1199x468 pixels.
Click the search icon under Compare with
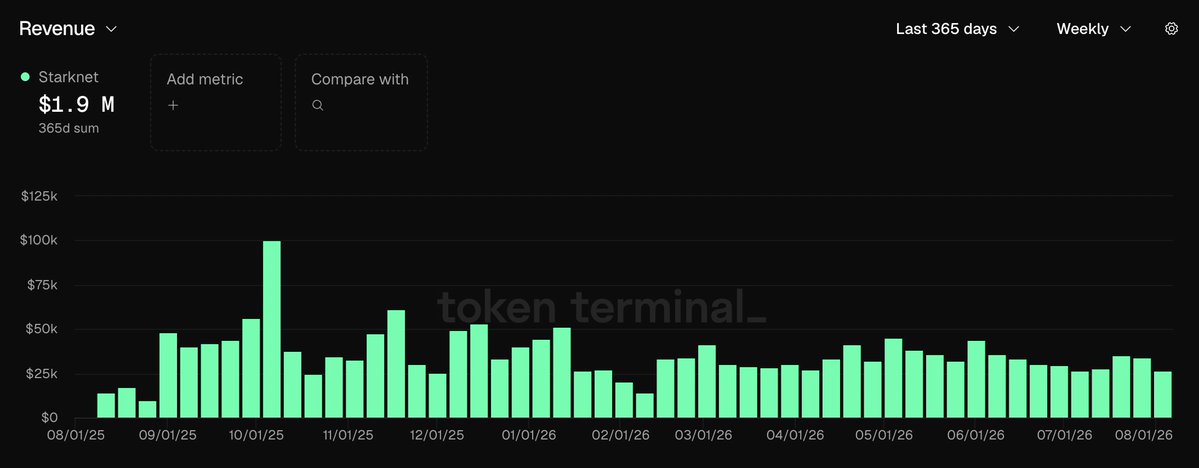point(317,106)
